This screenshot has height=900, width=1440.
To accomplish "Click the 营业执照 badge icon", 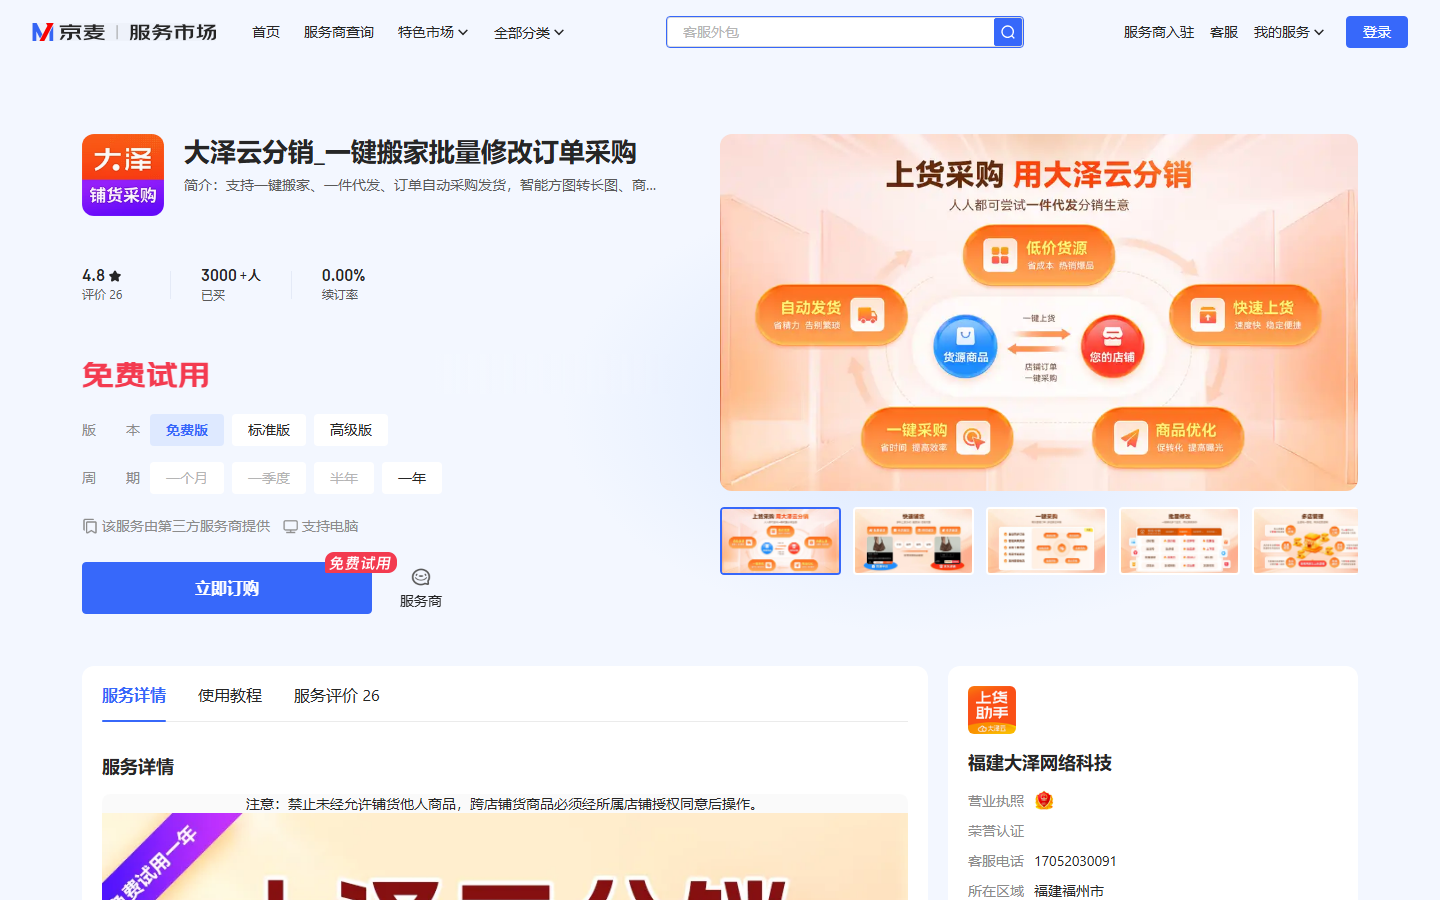I will (x=1044, y=800).
